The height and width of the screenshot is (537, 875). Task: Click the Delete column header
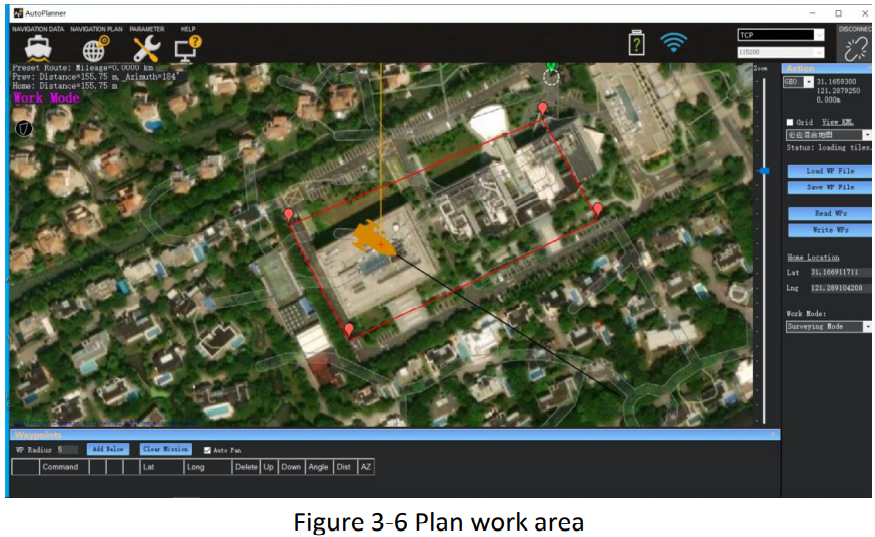point(246,467)
